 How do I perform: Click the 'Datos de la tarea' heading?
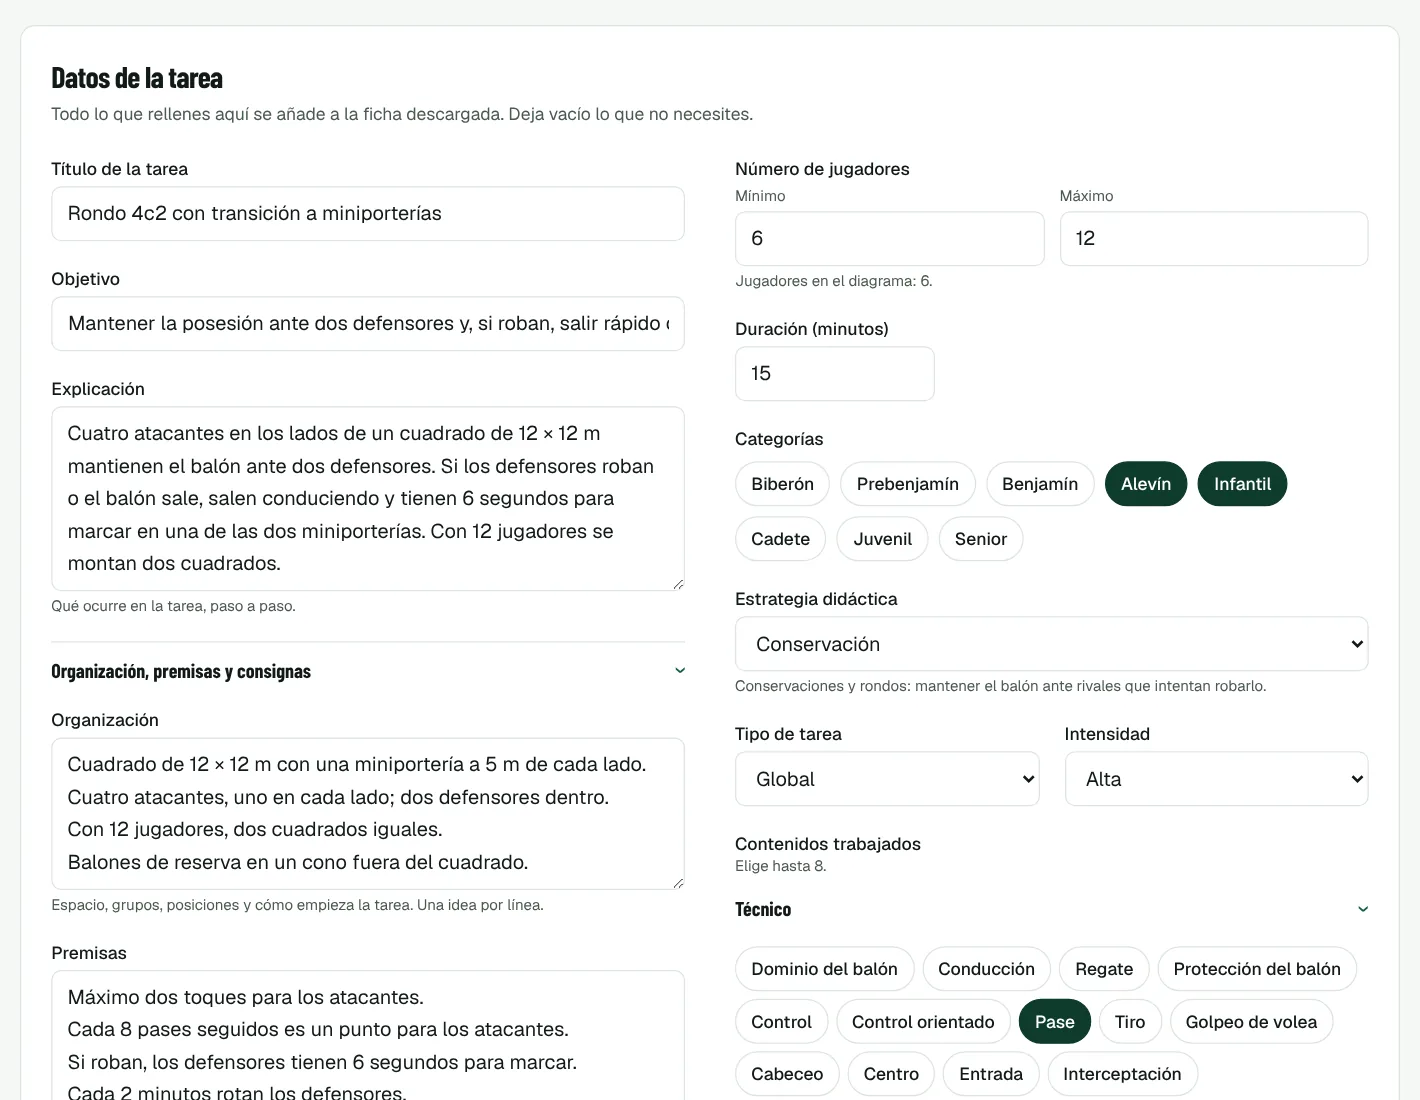tap(137, 78)
